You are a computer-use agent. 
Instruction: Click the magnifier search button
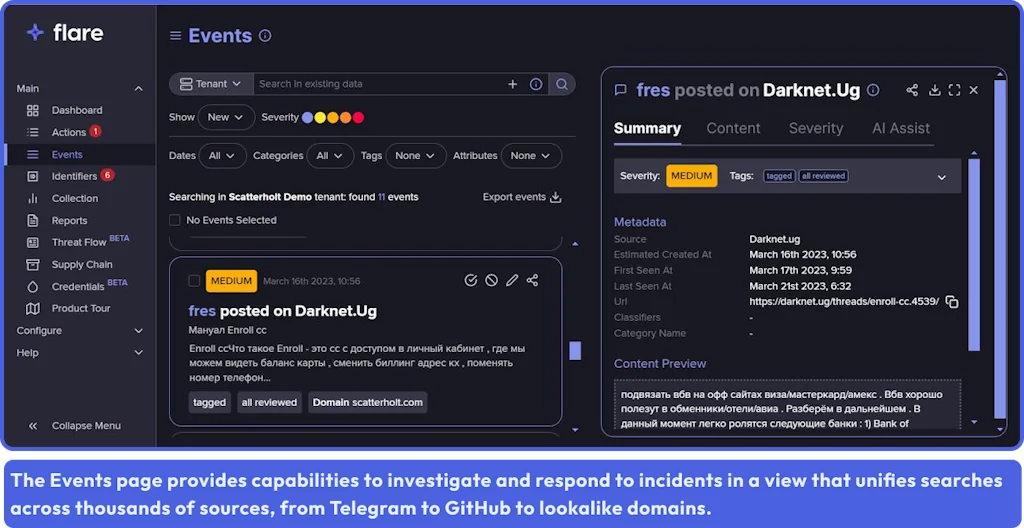[x=562, y=84]
